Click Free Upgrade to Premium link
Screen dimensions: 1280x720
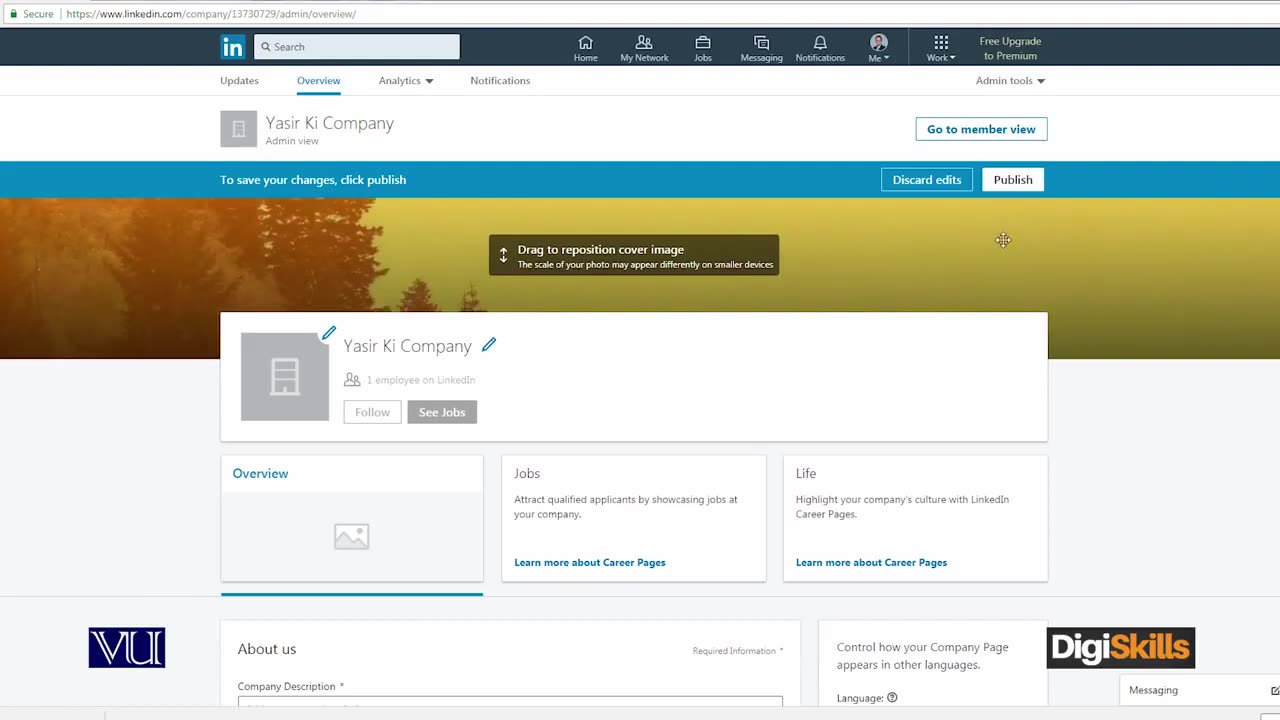[x=1010, y=48]
